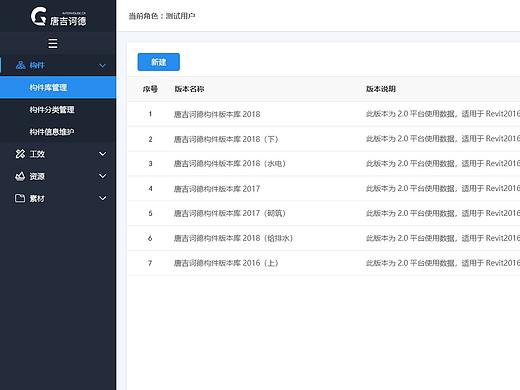
Task: Click the 版本说明 column header
Action: coord(381,89)
